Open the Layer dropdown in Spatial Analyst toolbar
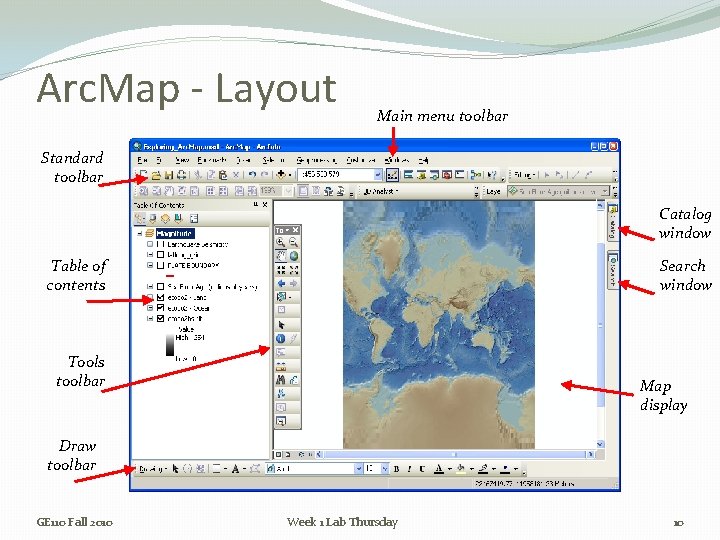720x540 pixels. [606, 191]
